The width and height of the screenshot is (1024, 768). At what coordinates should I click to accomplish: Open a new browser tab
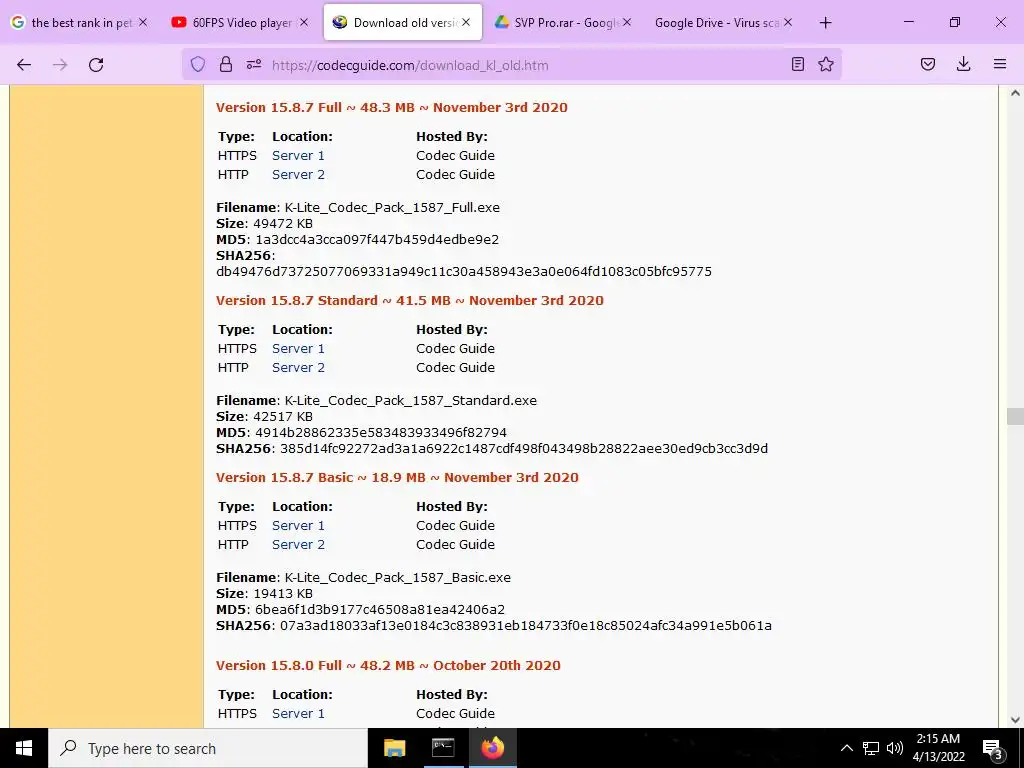pyautogui.click(x=825, y=23)
